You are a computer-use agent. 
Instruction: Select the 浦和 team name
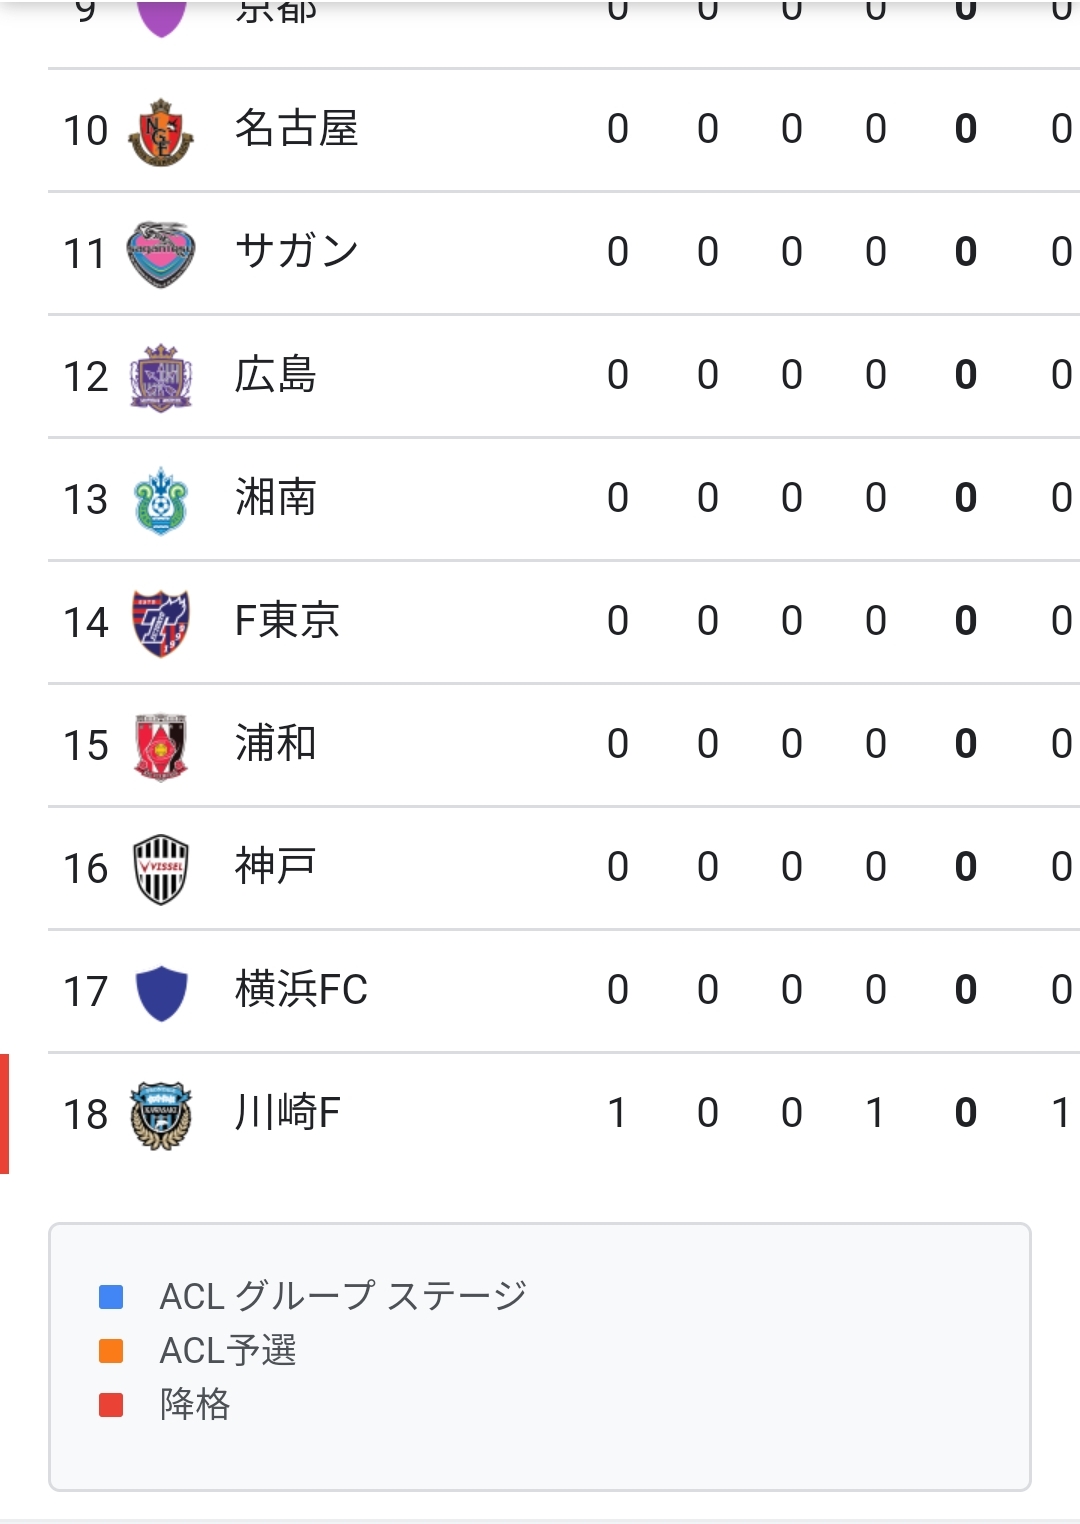(275, 743)
